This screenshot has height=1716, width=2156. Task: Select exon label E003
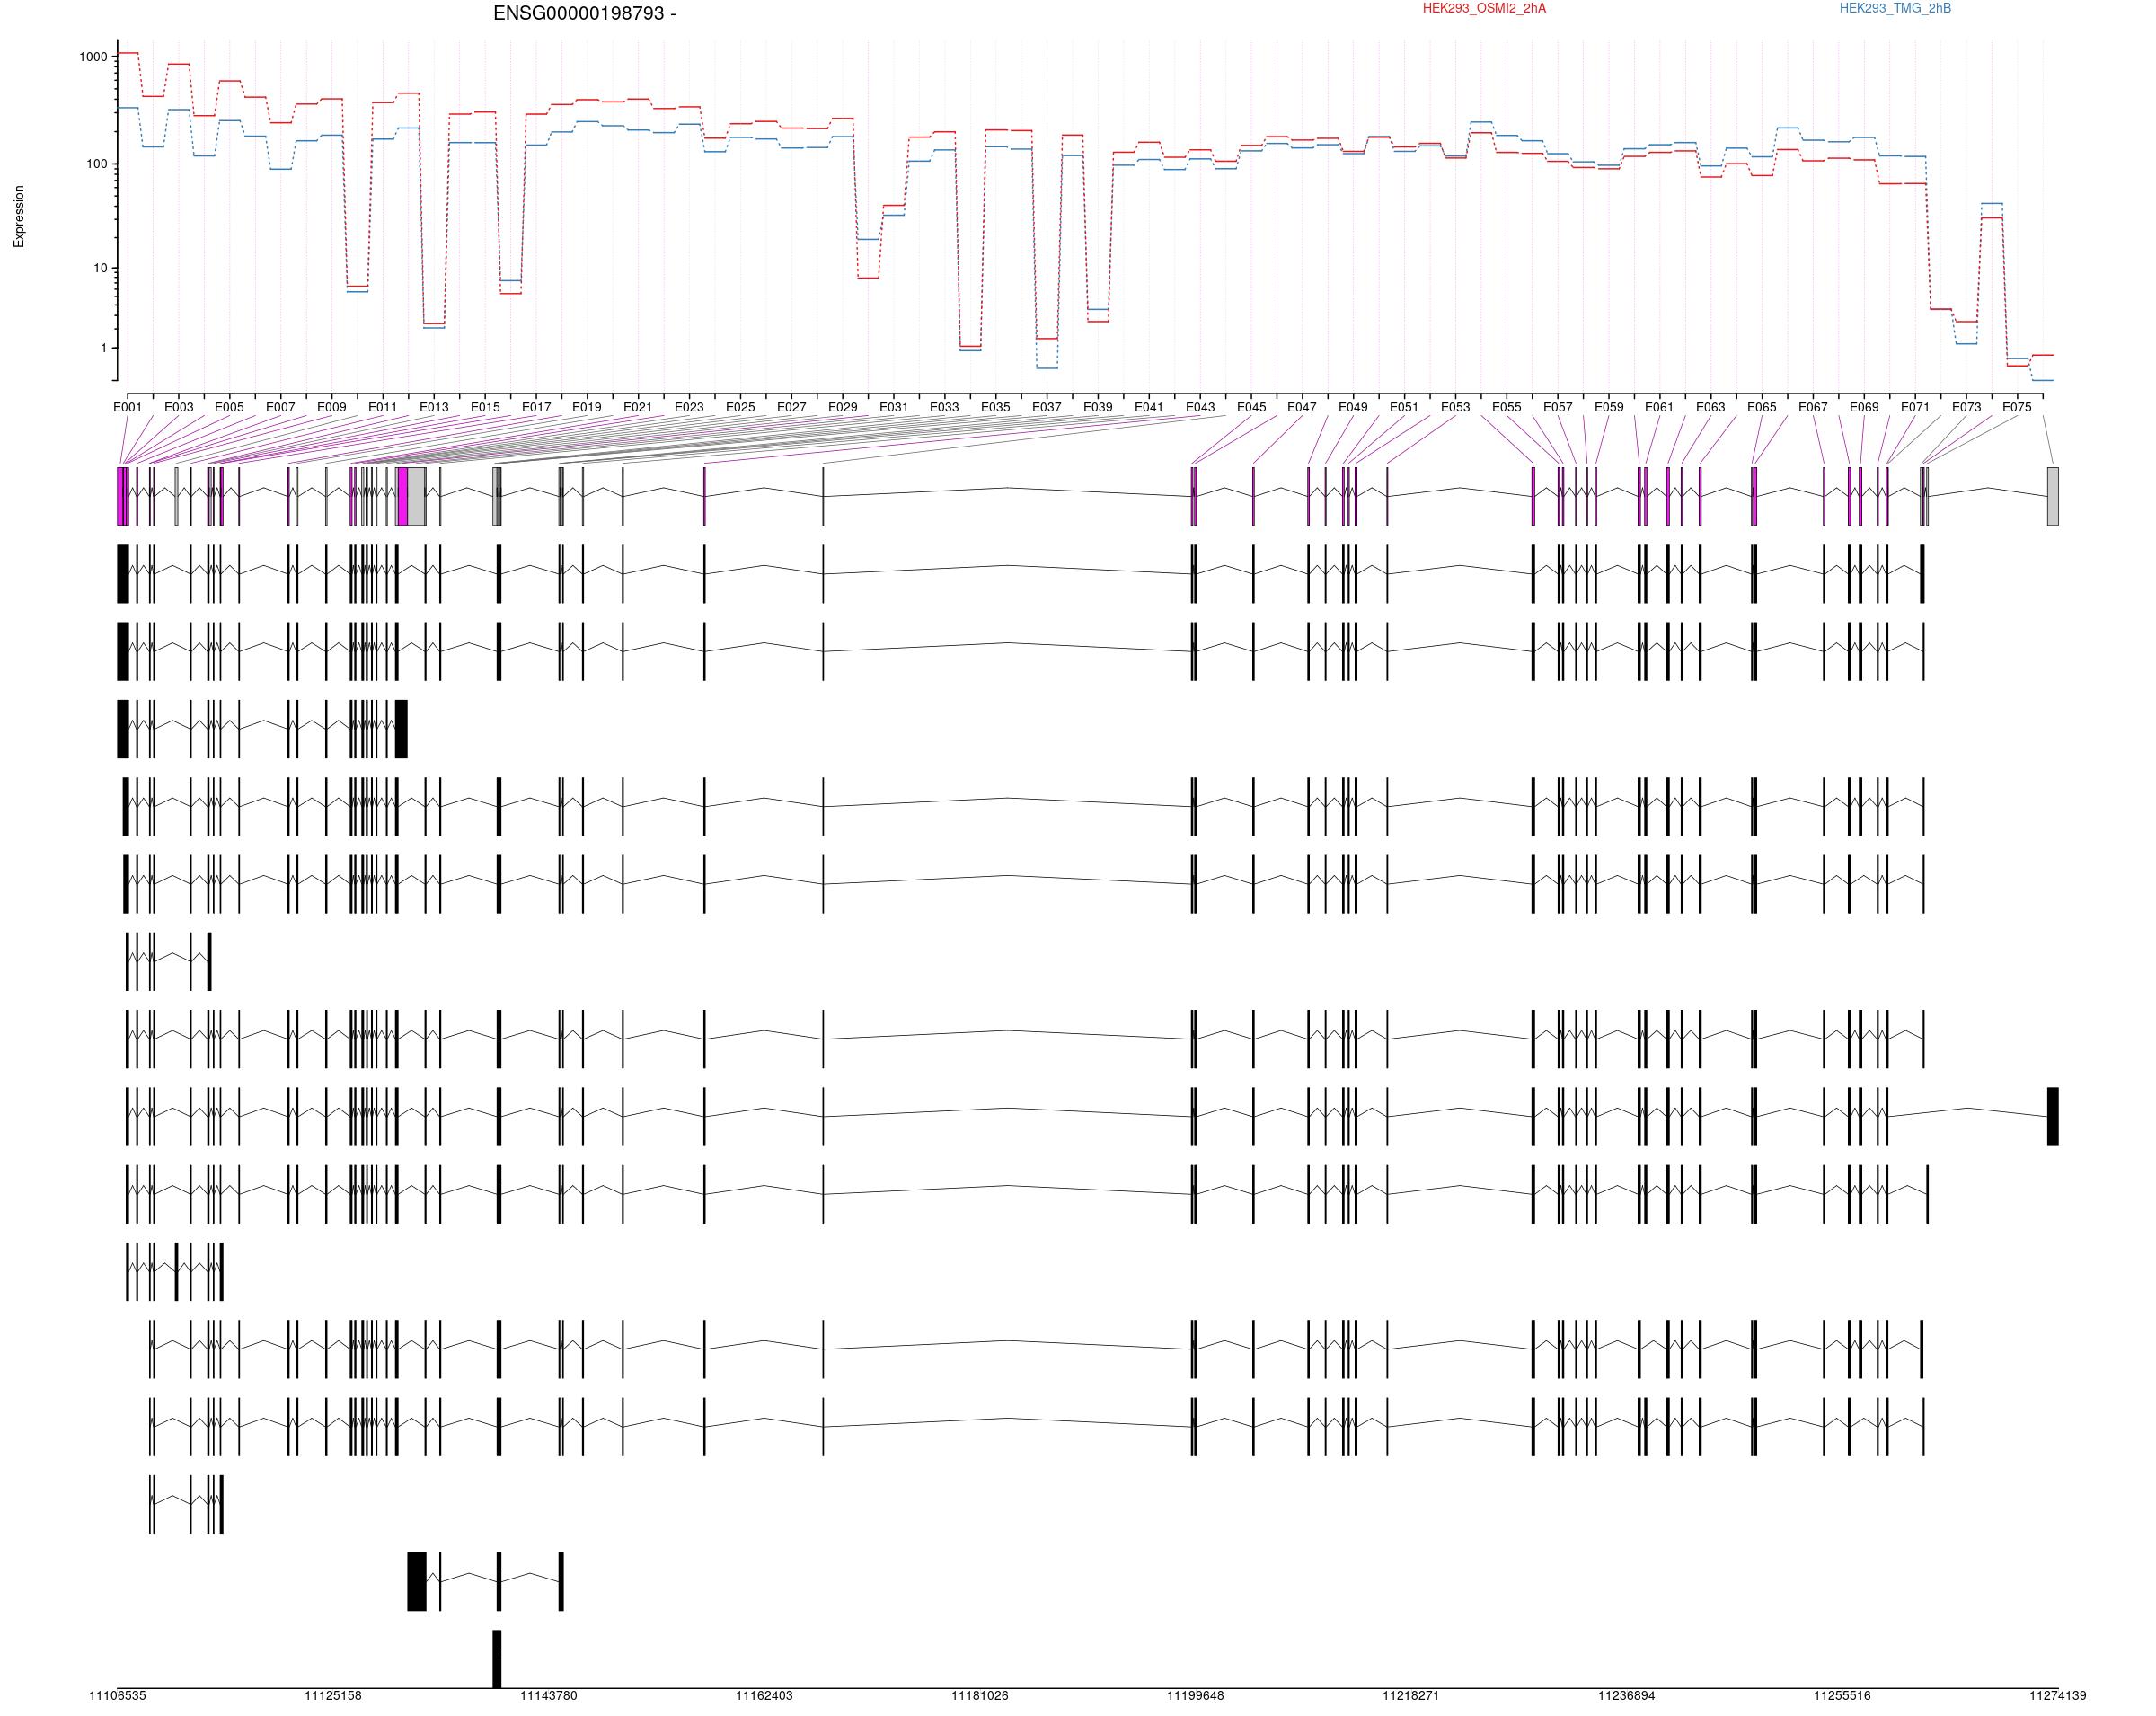pos(179,407)
